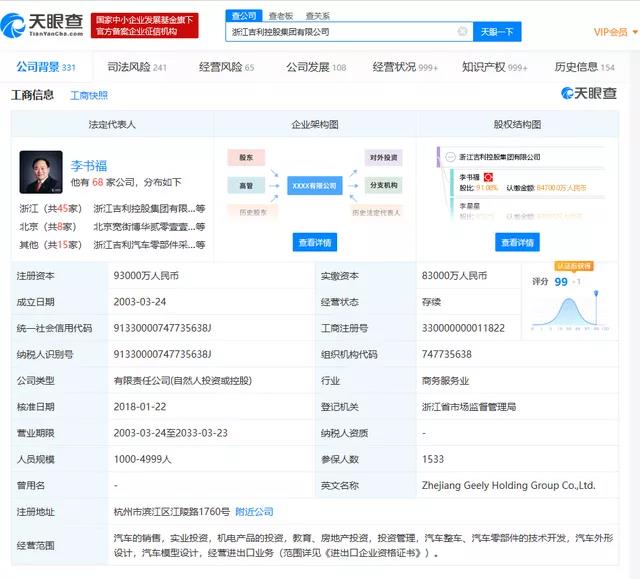Click the red 国家中小企业发展基金旗下 banner
The width and height of the screenshot is (640, 579).
click(x=144, y=26)
